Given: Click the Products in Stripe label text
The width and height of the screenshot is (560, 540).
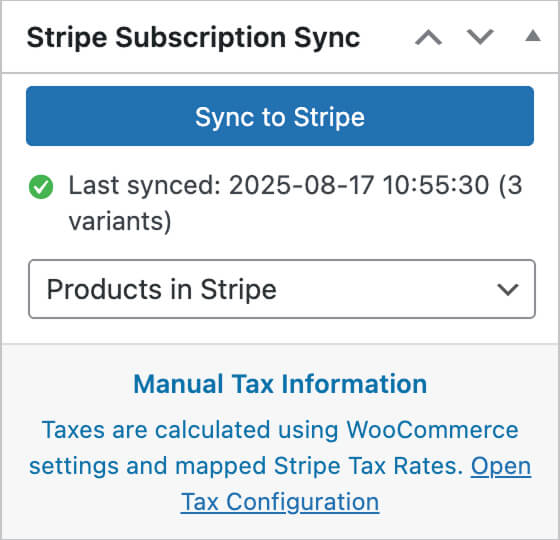Looking at the screenshot, I should pyautogui.click(x=161, y=289).
